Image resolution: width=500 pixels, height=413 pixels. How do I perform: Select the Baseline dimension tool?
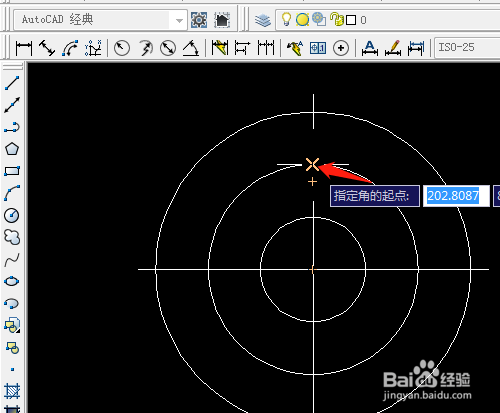pyautogui.click(x=243, y=48)
